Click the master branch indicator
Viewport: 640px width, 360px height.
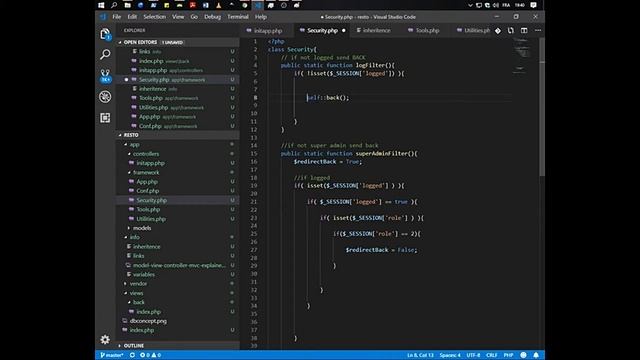[112, 355]
